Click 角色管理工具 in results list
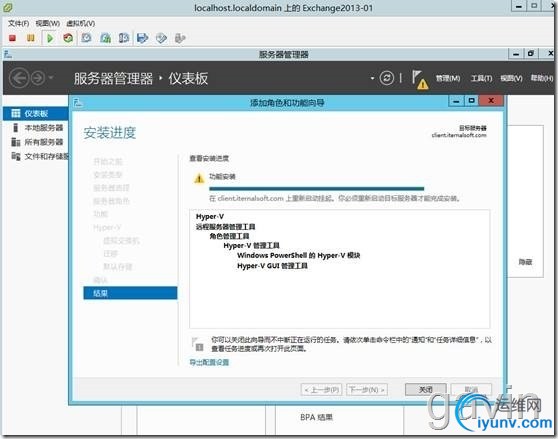Viewport: 558px width, 439px height. (229, 236)
